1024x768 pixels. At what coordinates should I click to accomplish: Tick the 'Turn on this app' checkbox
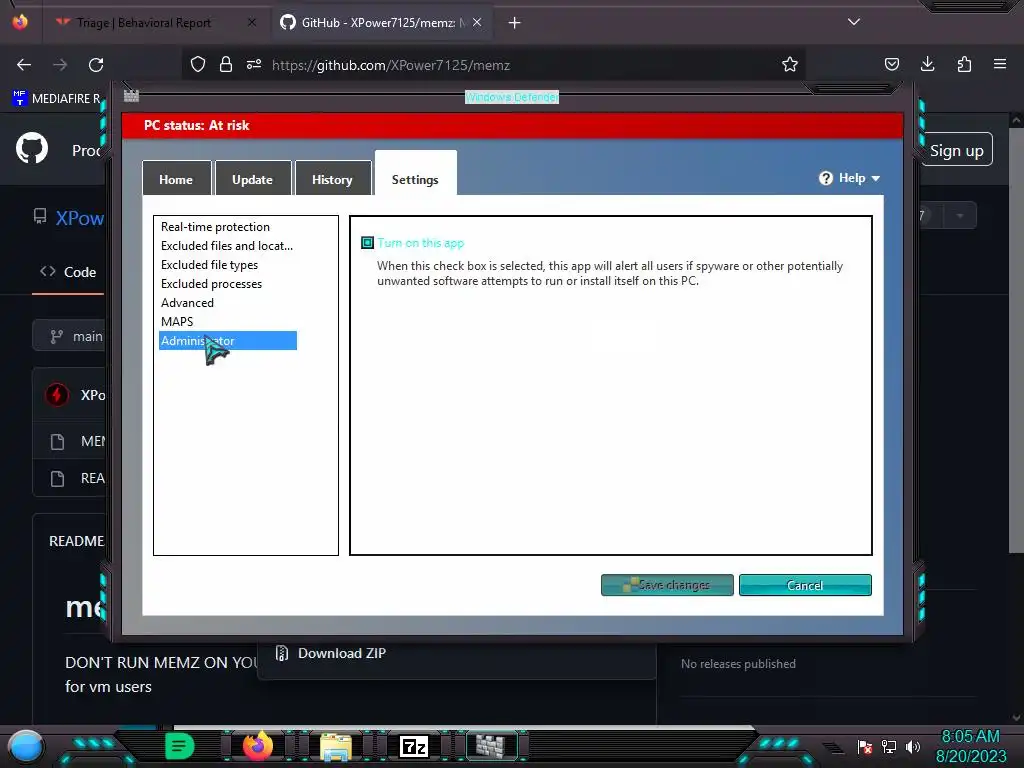(367, 243)
